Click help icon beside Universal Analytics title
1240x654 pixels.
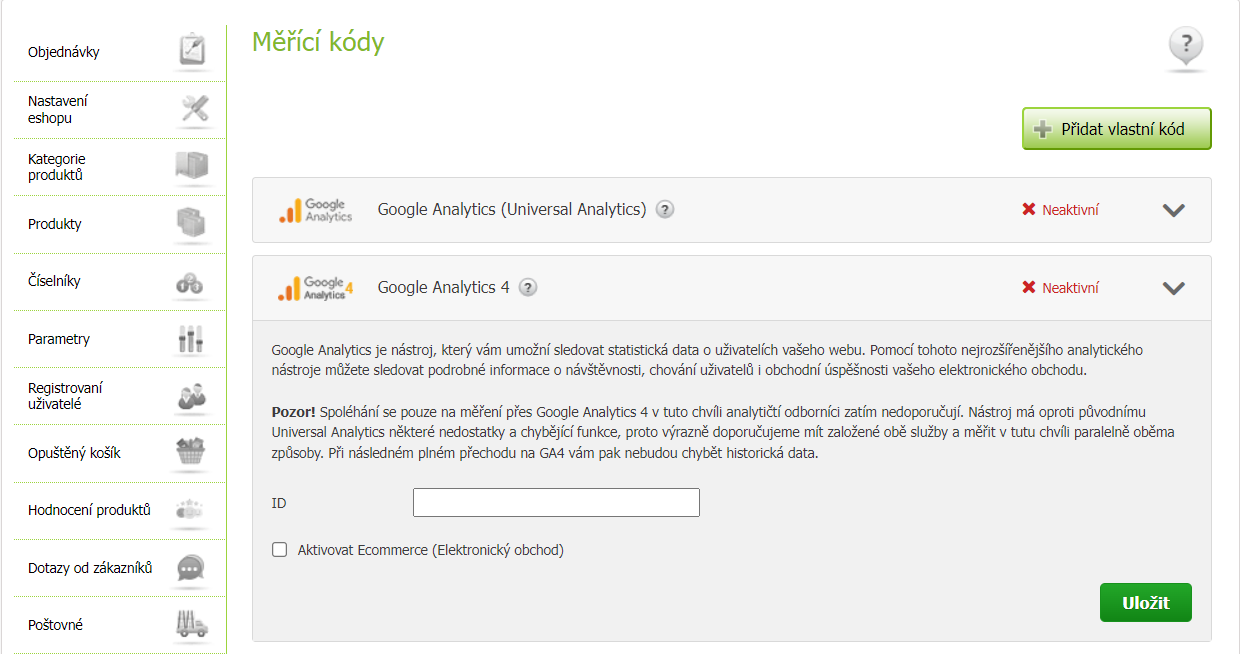tap(665, 210)
